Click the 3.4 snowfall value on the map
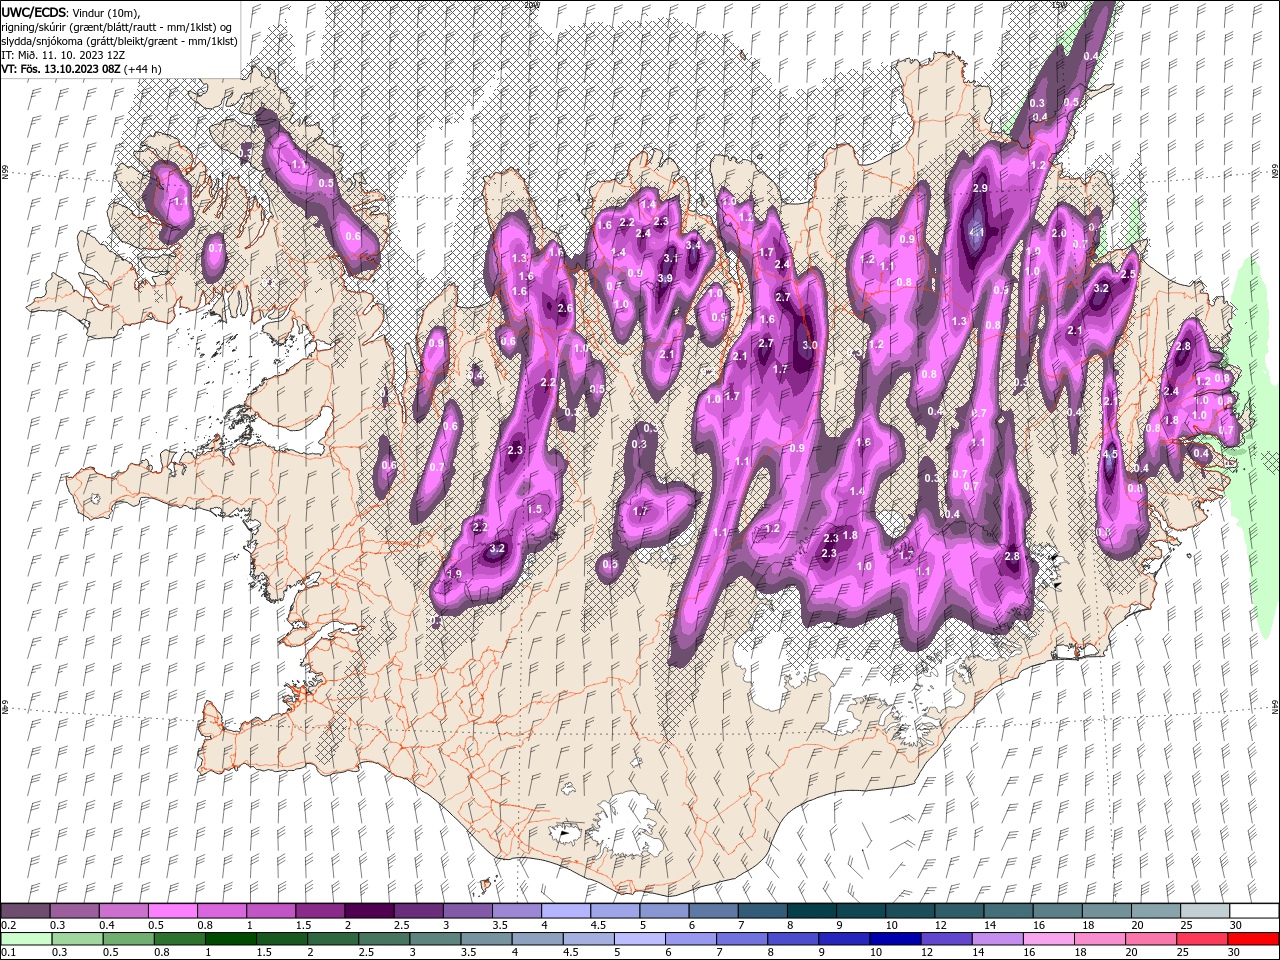Image resolution: width=1280 pixels, height=960 pixels. point(693,244)
